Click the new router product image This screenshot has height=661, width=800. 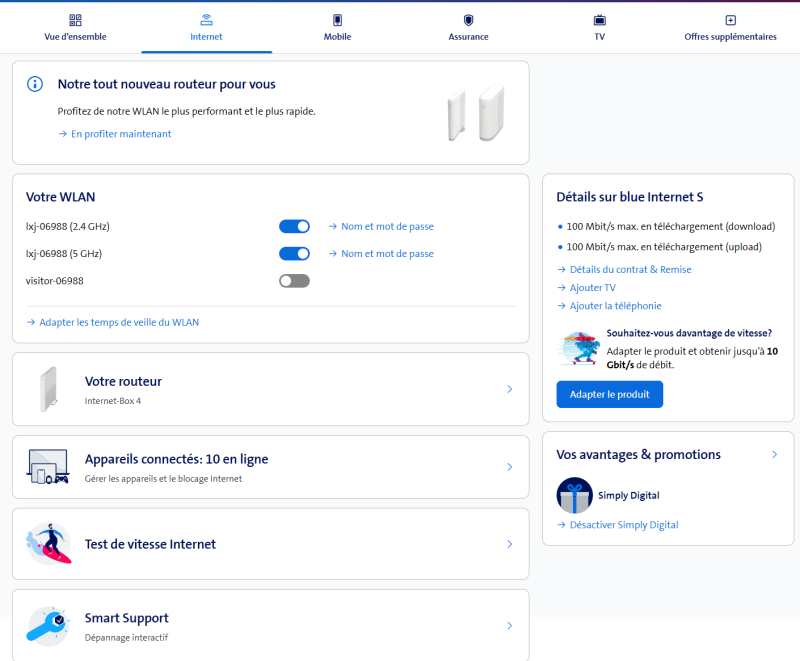(474, 113)
